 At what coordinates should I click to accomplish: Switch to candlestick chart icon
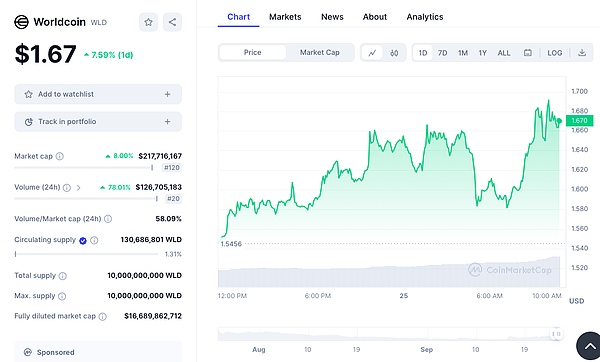click(x=394, y=53)
